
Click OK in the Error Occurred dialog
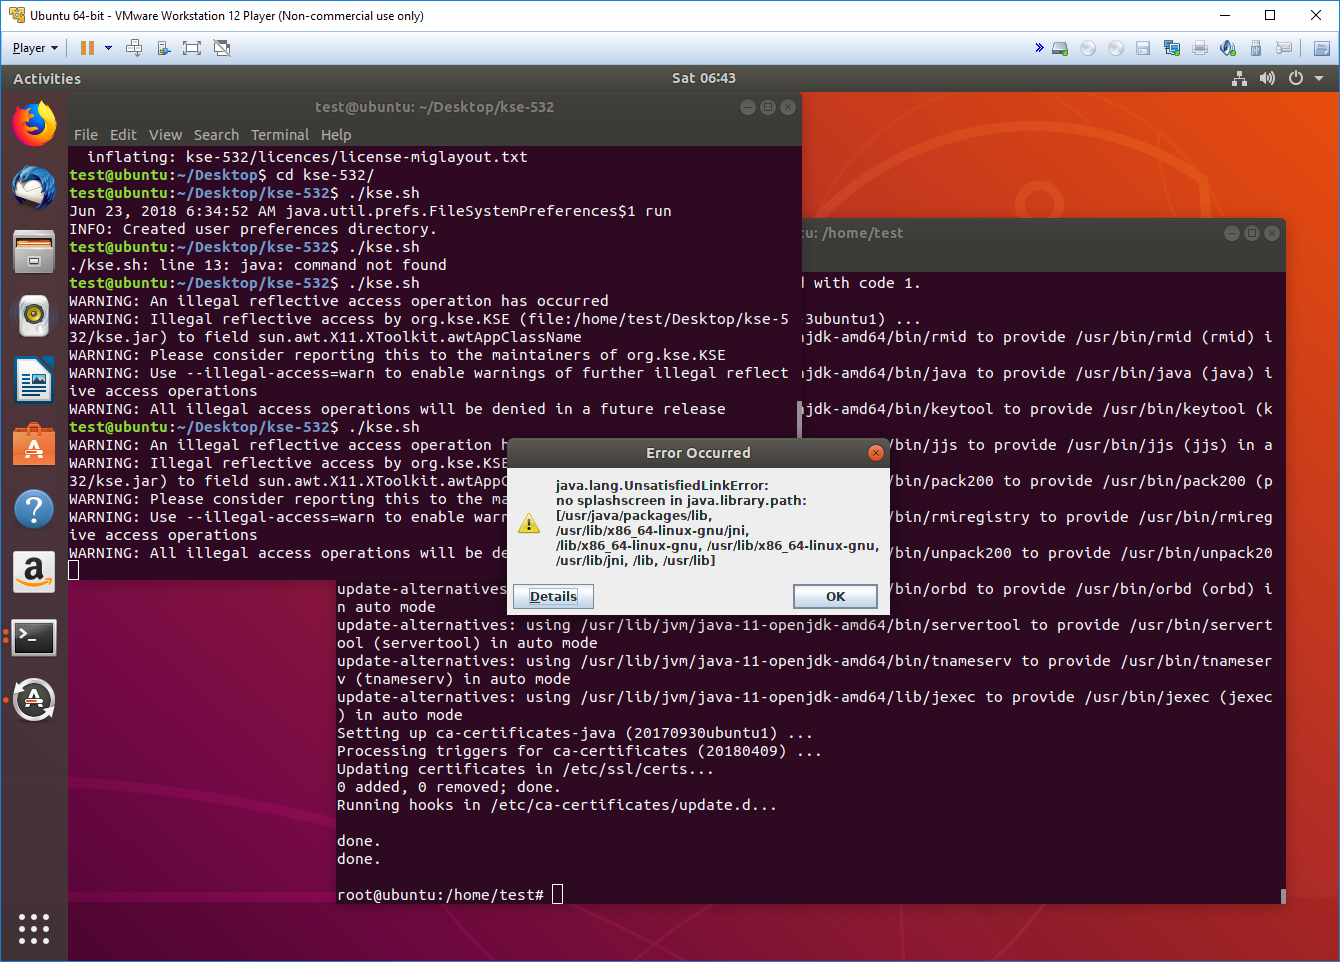click(x=835, y=597)
